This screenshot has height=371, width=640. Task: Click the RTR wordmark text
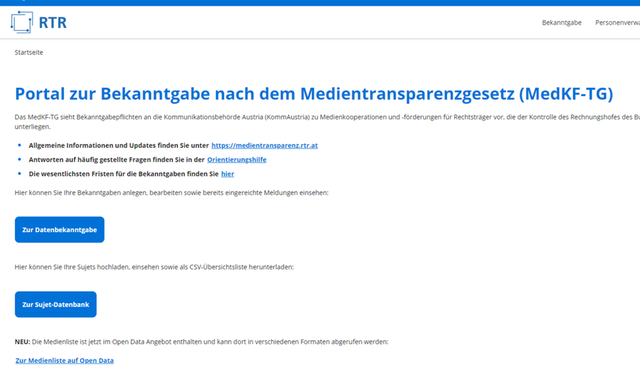pos(53,22)
